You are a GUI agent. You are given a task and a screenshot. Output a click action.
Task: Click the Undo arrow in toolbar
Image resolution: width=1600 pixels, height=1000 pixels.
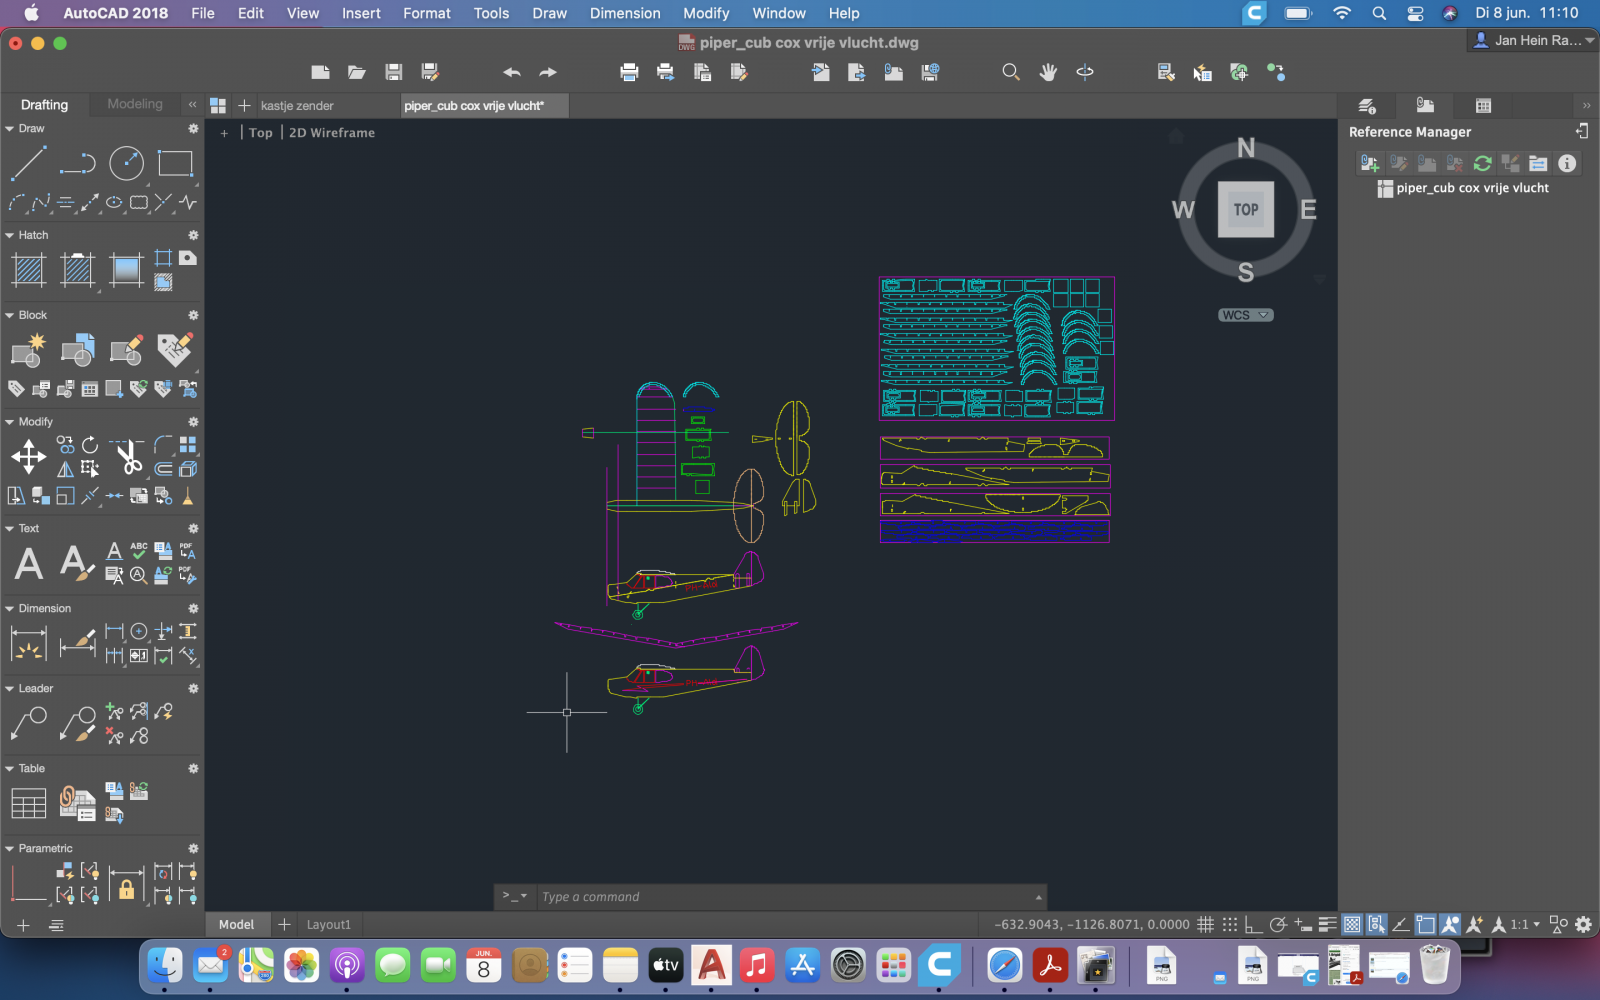pos(512,72)
